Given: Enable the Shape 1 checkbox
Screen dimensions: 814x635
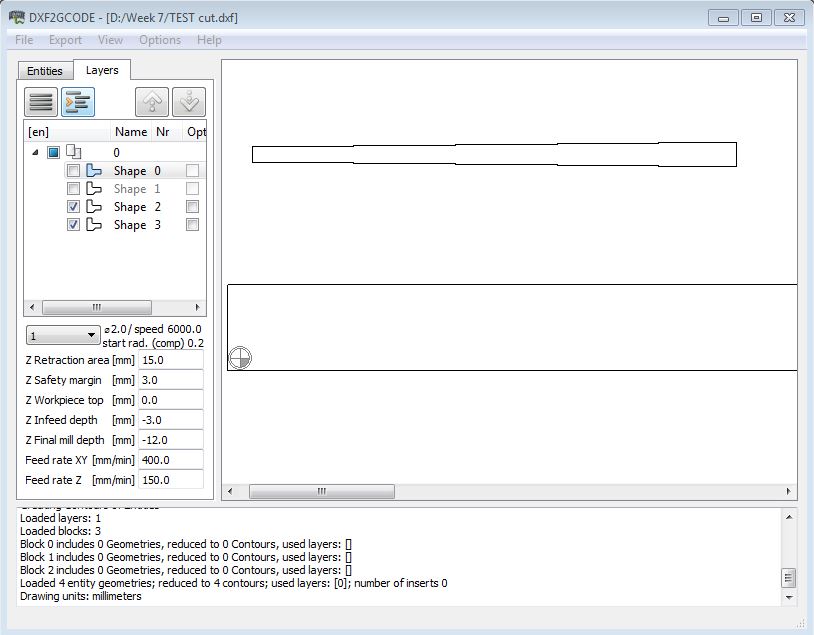Looking at the screenshot, I should coord(73,188).
